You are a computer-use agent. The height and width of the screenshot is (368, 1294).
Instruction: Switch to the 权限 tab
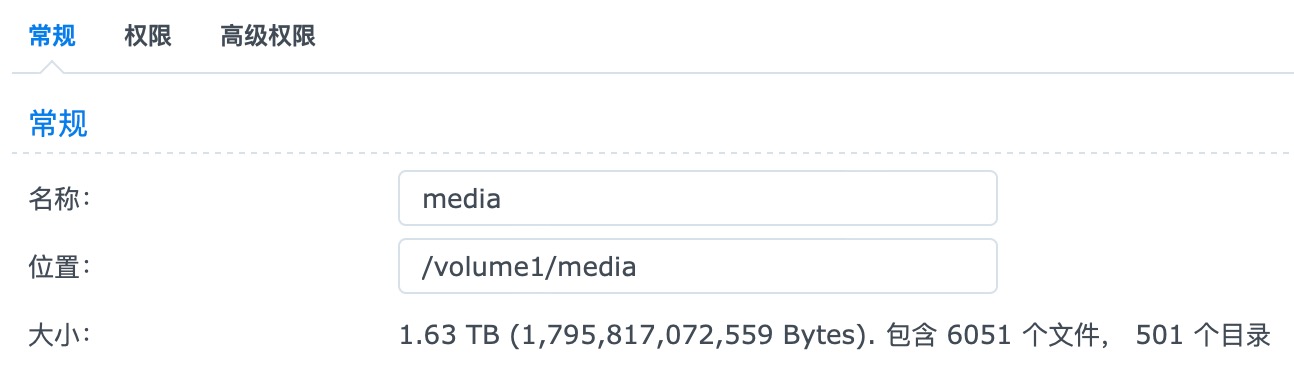tap(148, 37)
